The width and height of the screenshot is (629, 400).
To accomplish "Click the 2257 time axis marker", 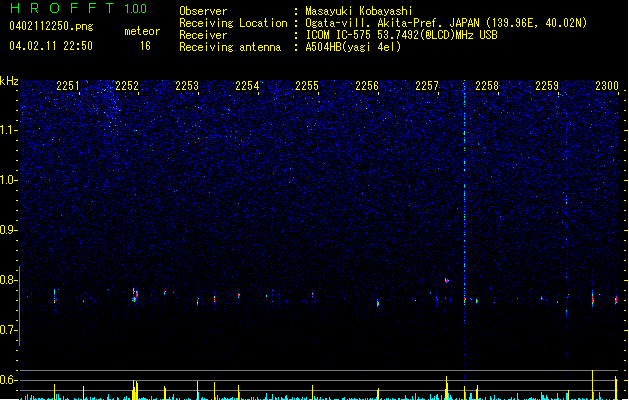I will click(x=427, y=85).
